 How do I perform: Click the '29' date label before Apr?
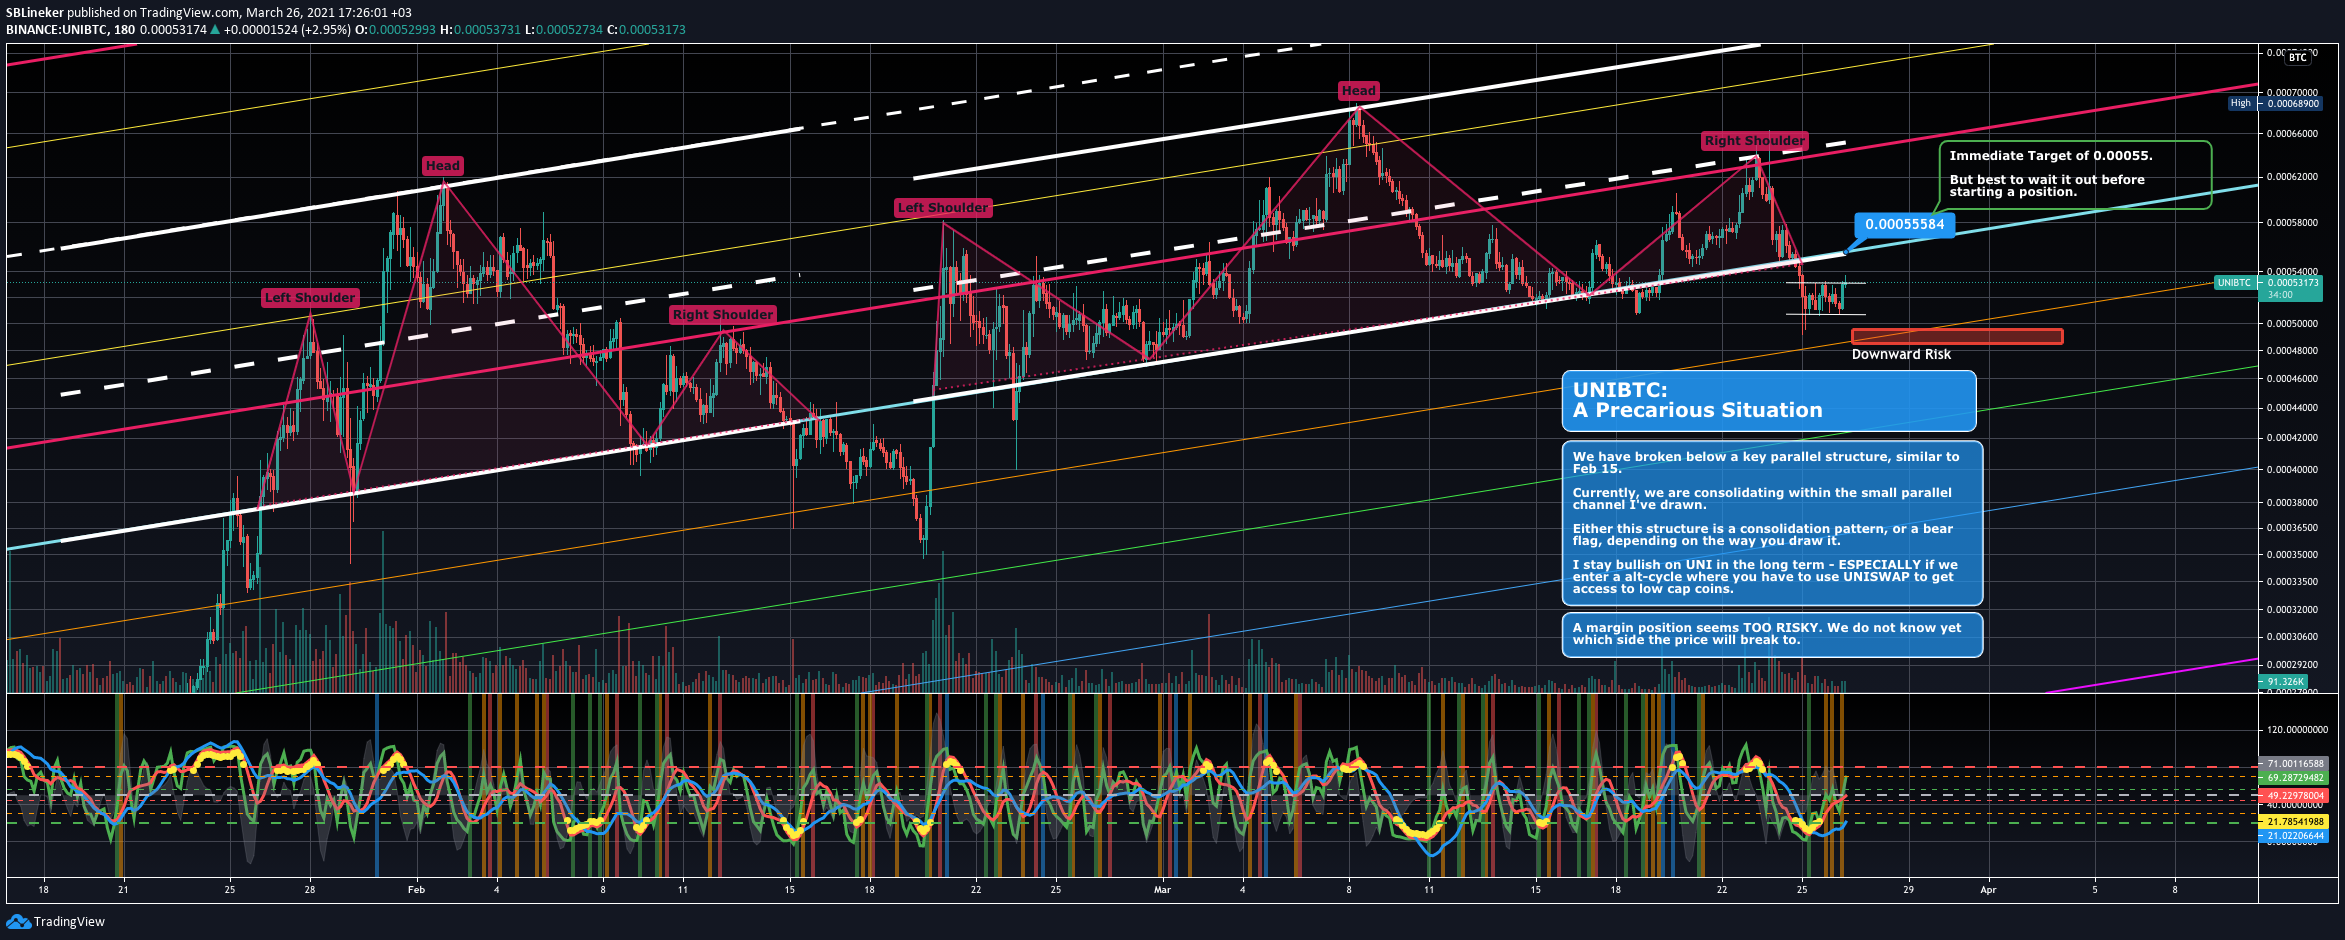[x=1908, y=889]
